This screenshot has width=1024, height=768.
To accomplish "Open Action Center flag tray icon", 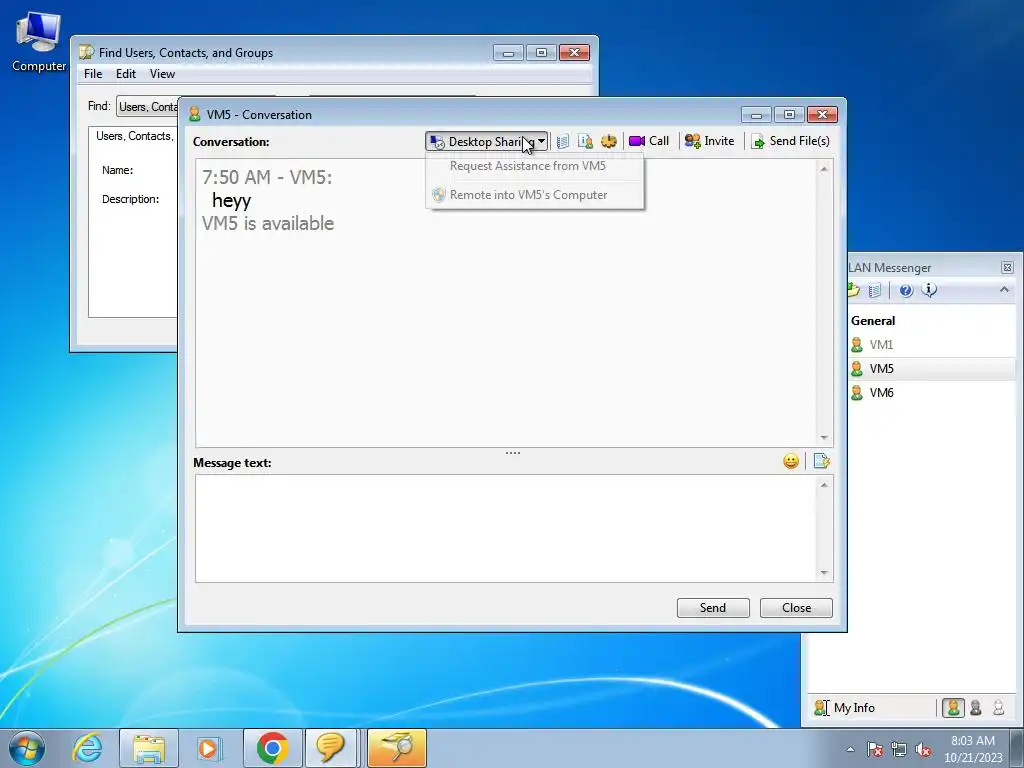I will [875, 749].
